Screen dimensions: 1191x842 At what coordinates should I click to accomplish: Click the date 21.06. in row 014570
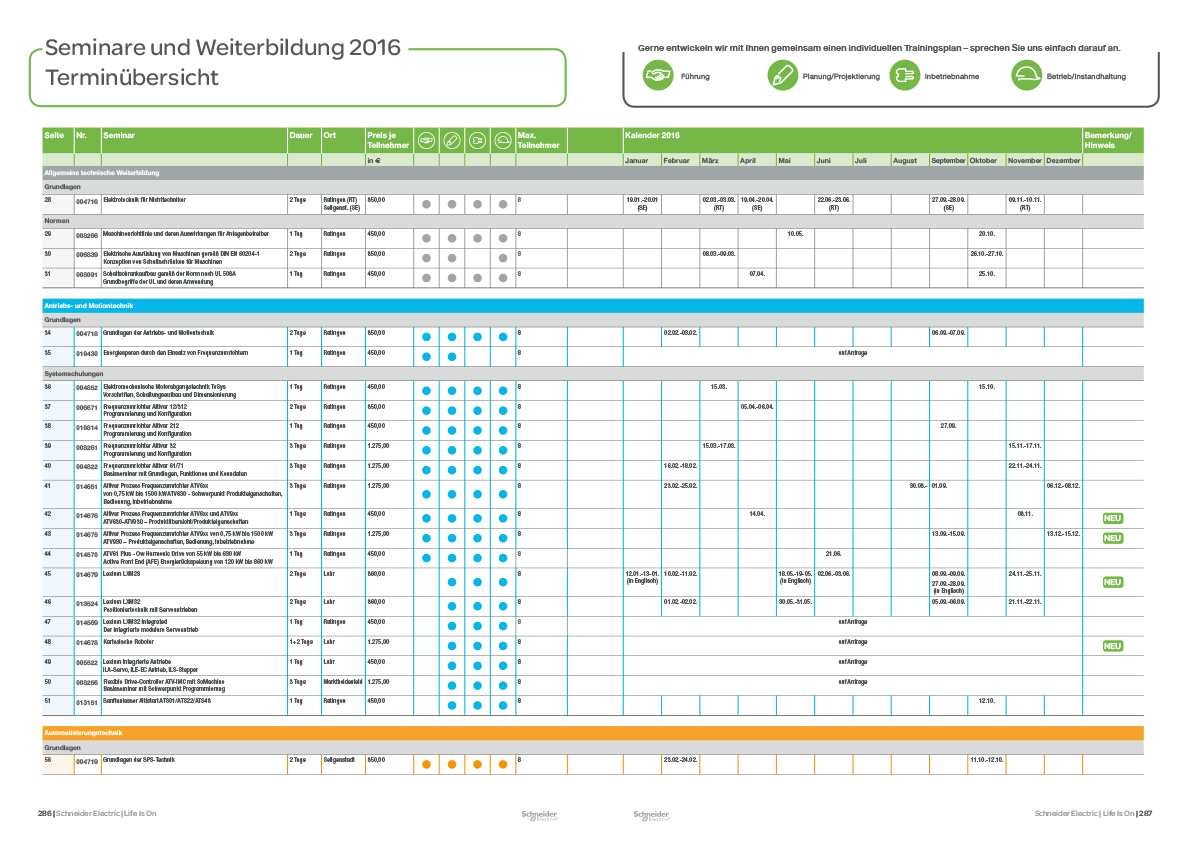point(833,553)
